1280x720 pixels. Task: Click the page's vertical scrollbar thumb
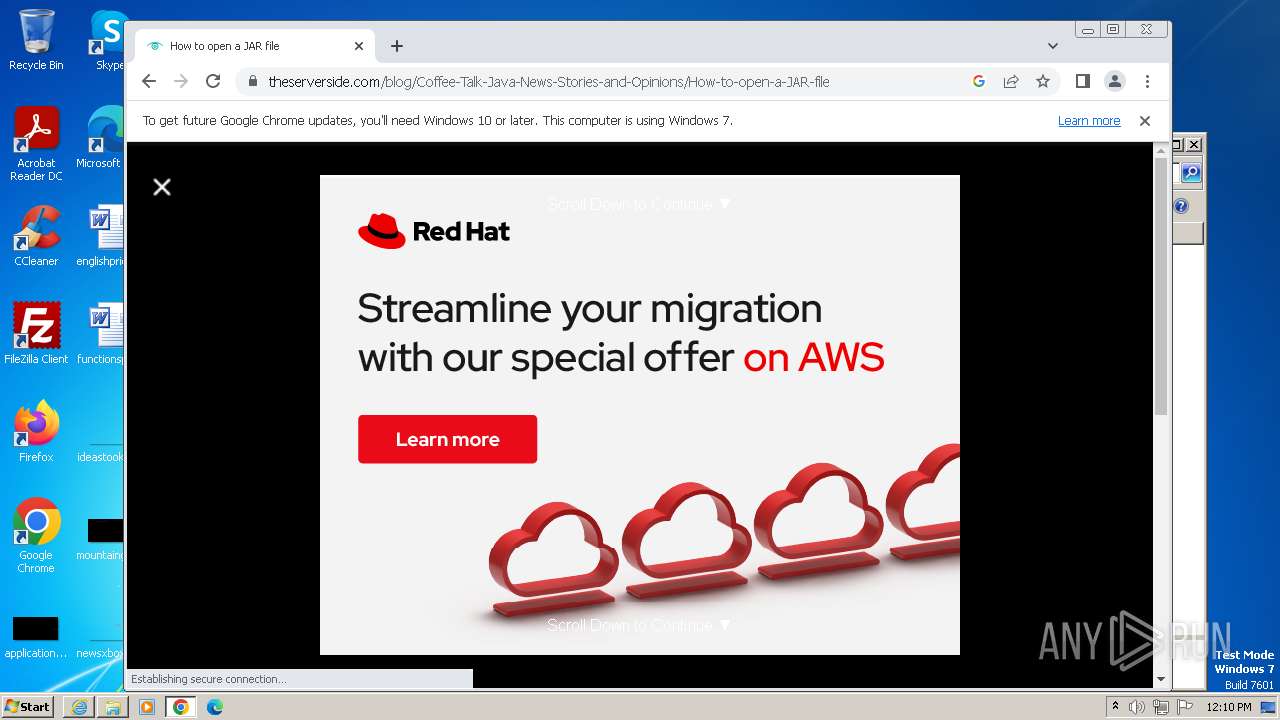pyautogui.click(x=1161, y=286)
